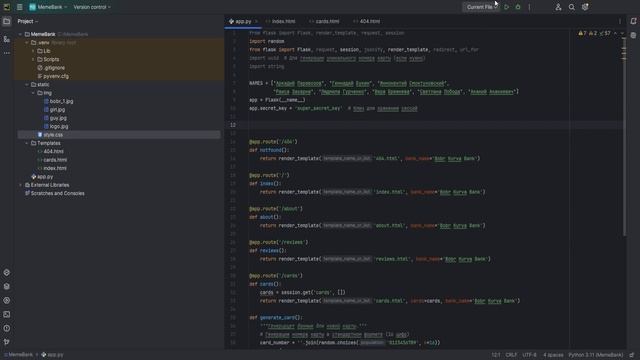
Task: Debug the current file
Action: point(518,7)
